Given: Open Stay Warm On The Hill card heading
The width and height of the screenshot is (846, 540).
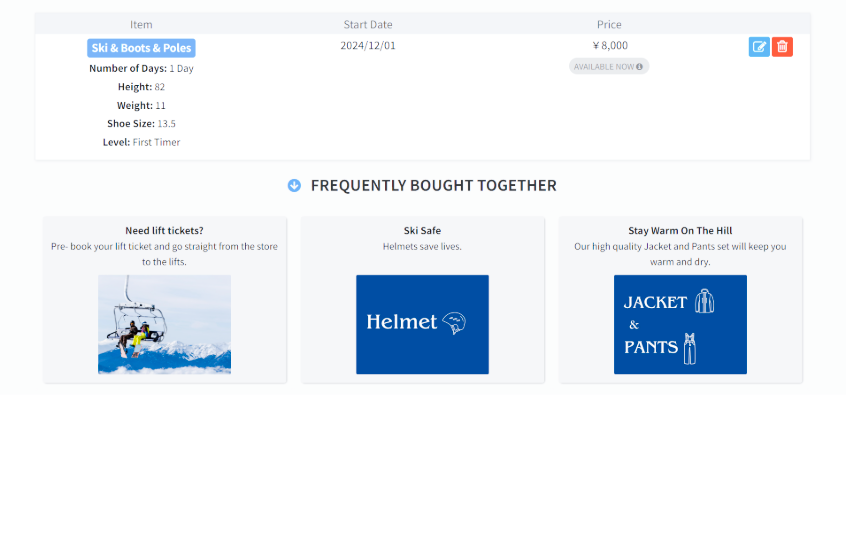Looking at the screenshot, I should (x=680, y=230).
